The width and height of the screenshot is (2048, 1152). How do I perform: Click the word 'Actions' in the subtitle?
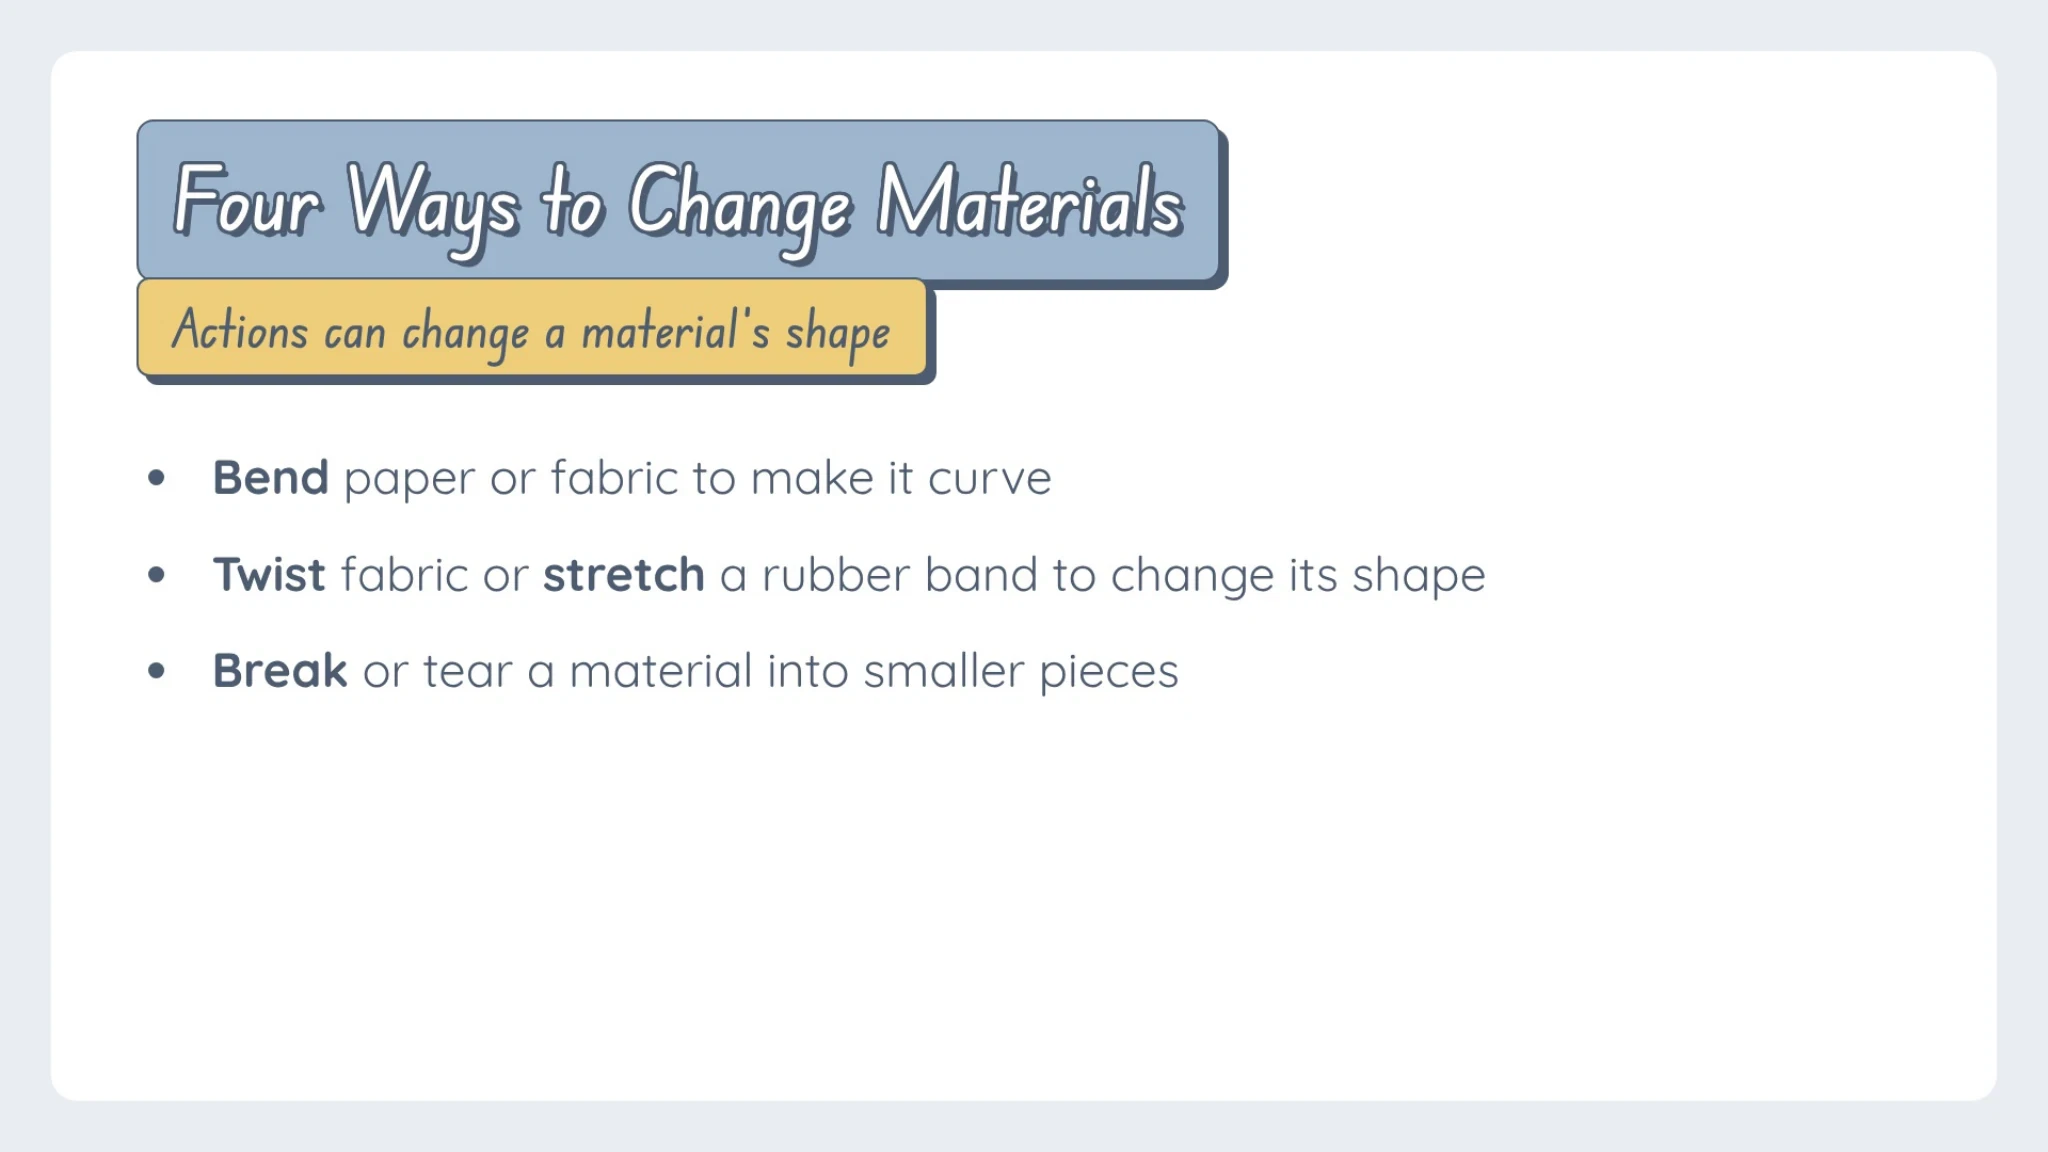click(240, 329)
